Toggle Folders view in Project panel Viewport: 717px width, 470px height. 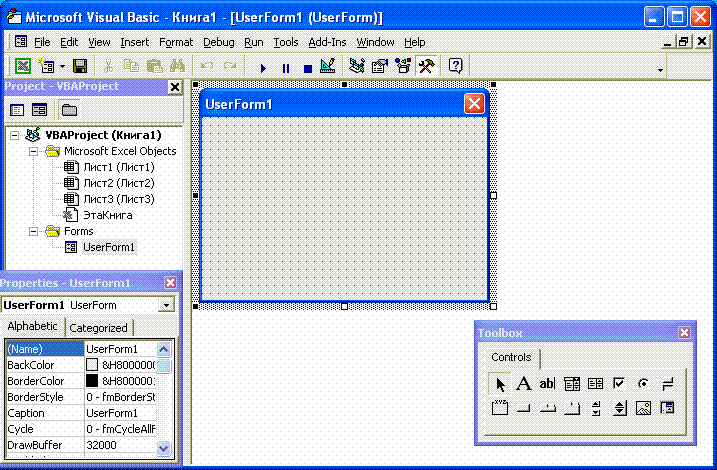(x=69, y=110)
